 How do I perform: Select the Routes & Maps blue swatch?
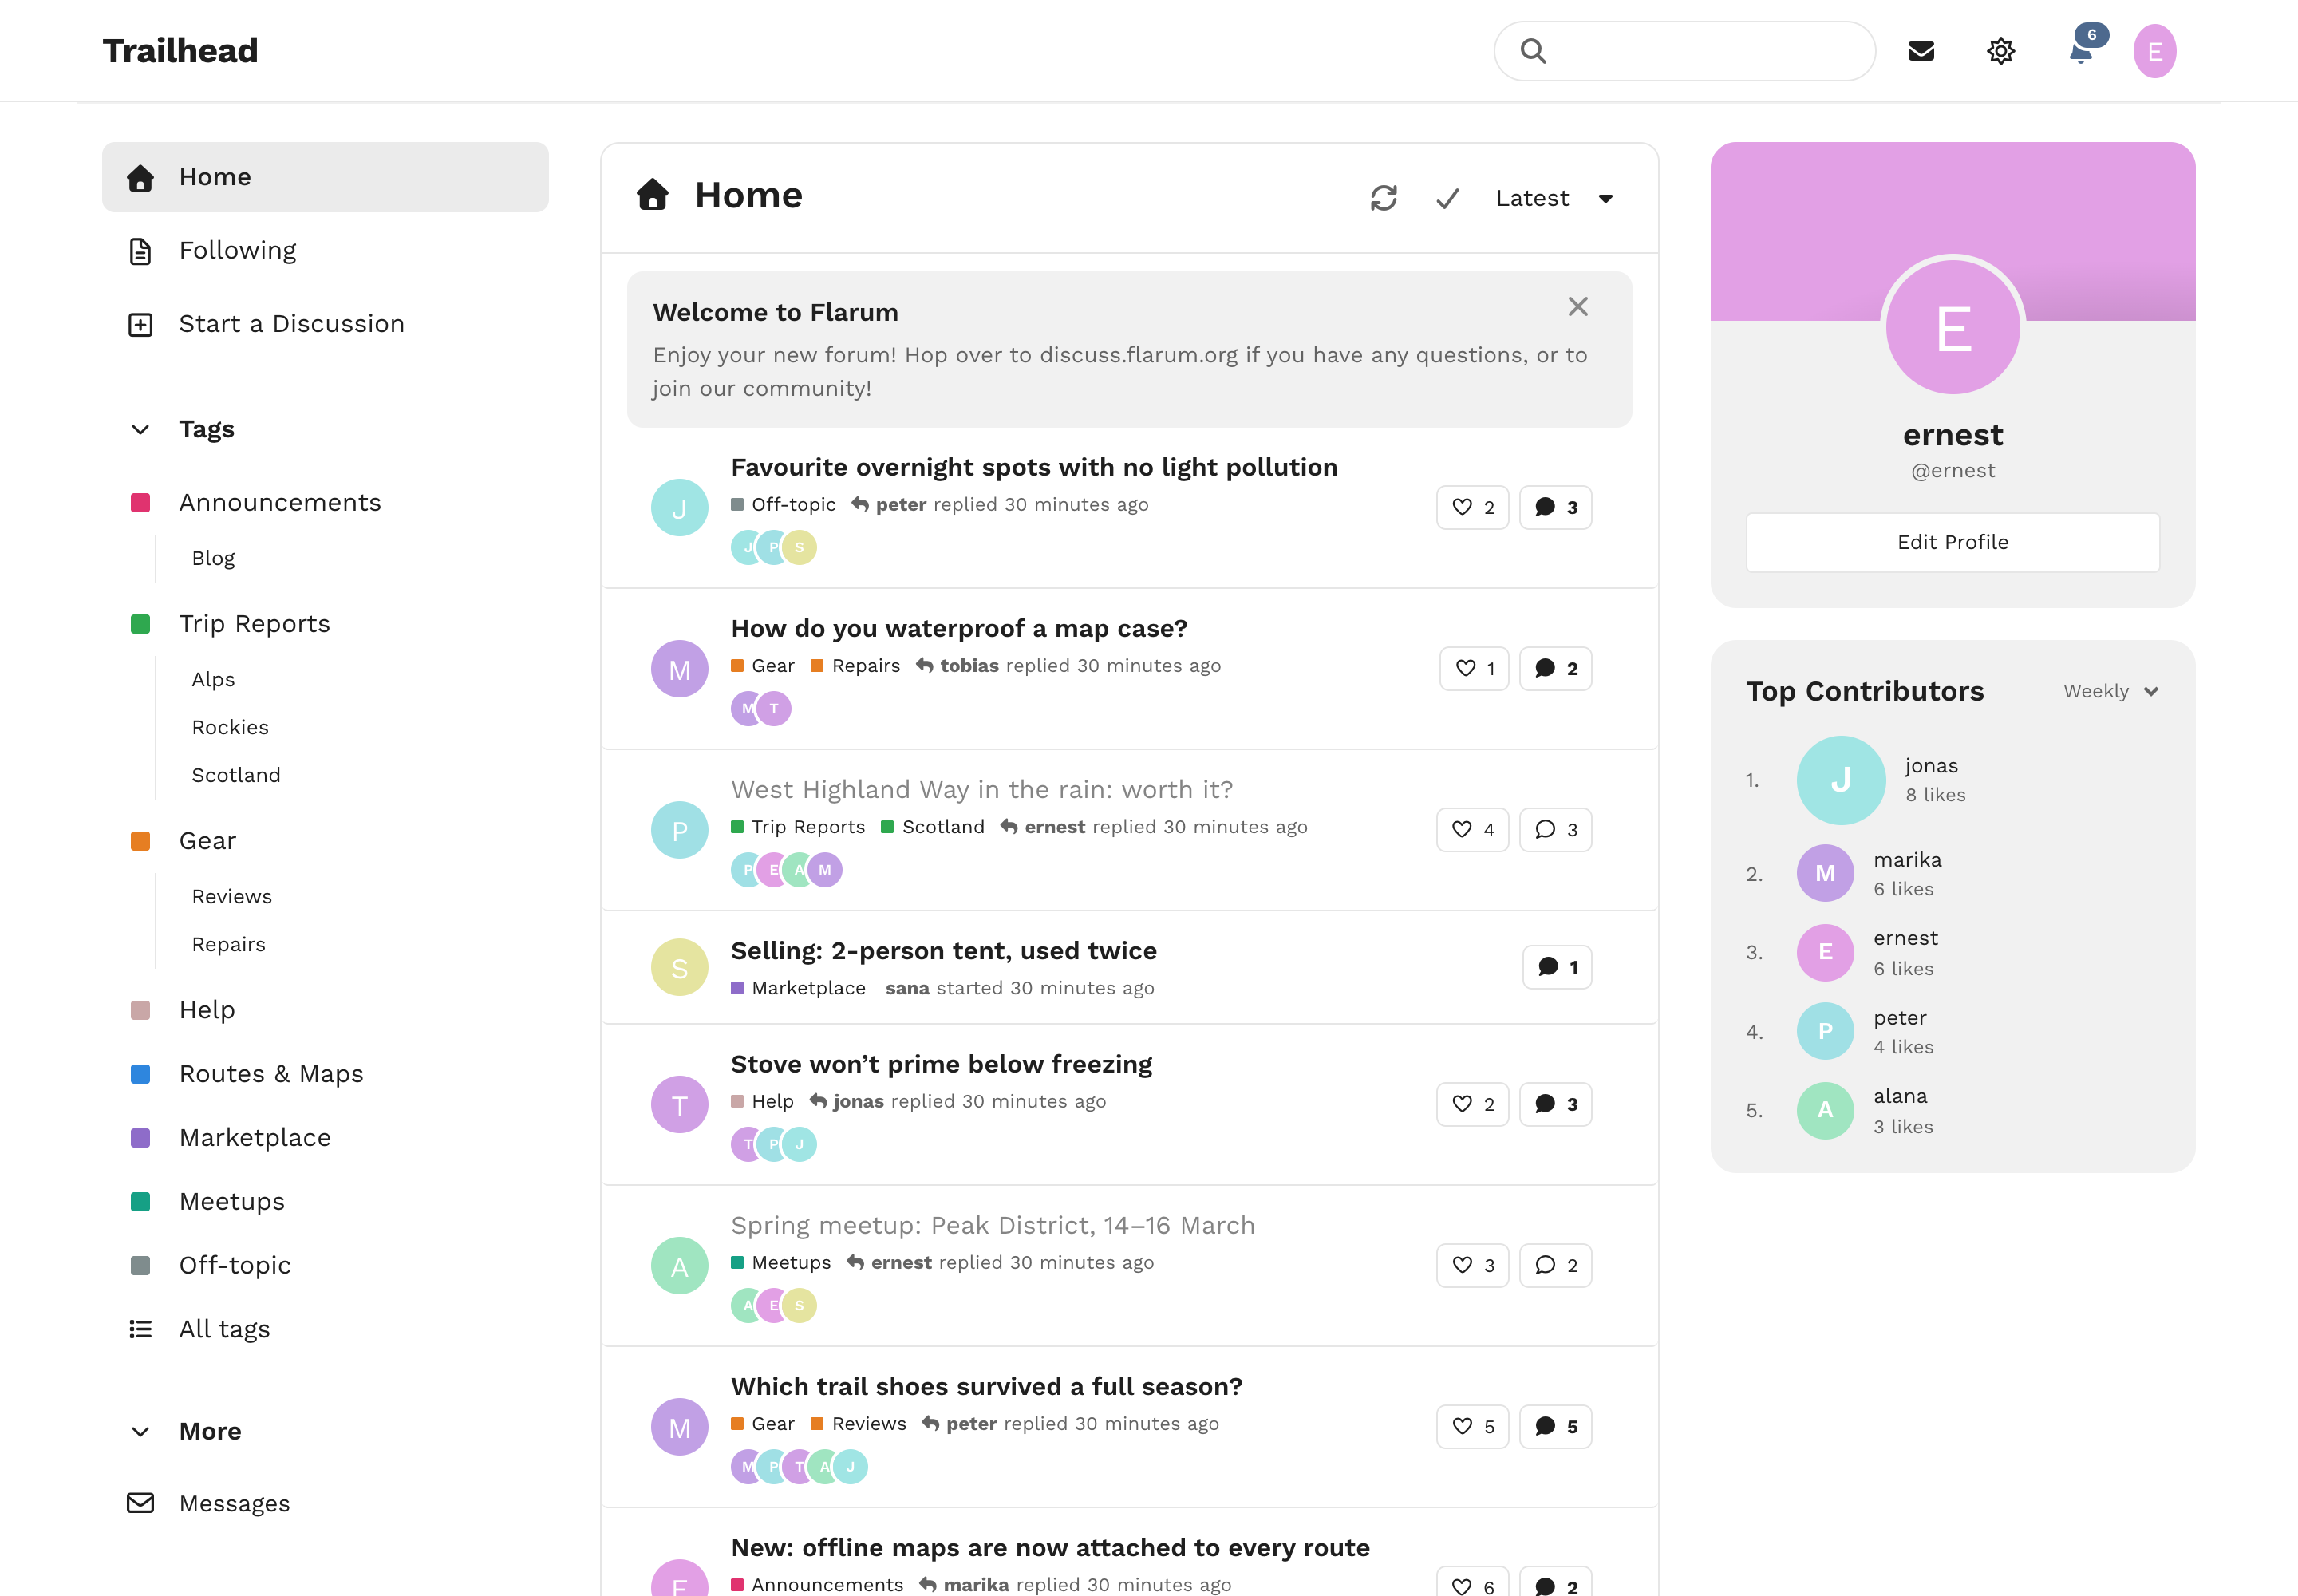click(140, 1074)
